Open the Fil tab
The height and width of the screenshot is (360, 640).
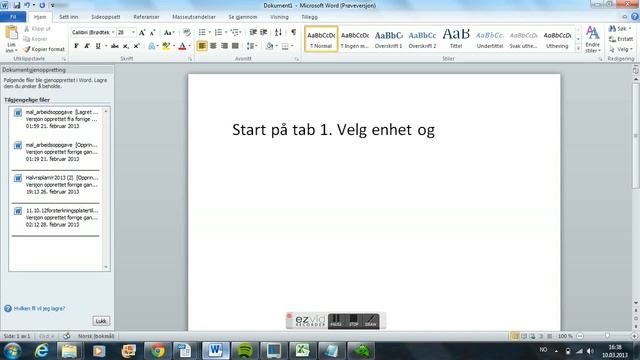[x=13, y=17]
